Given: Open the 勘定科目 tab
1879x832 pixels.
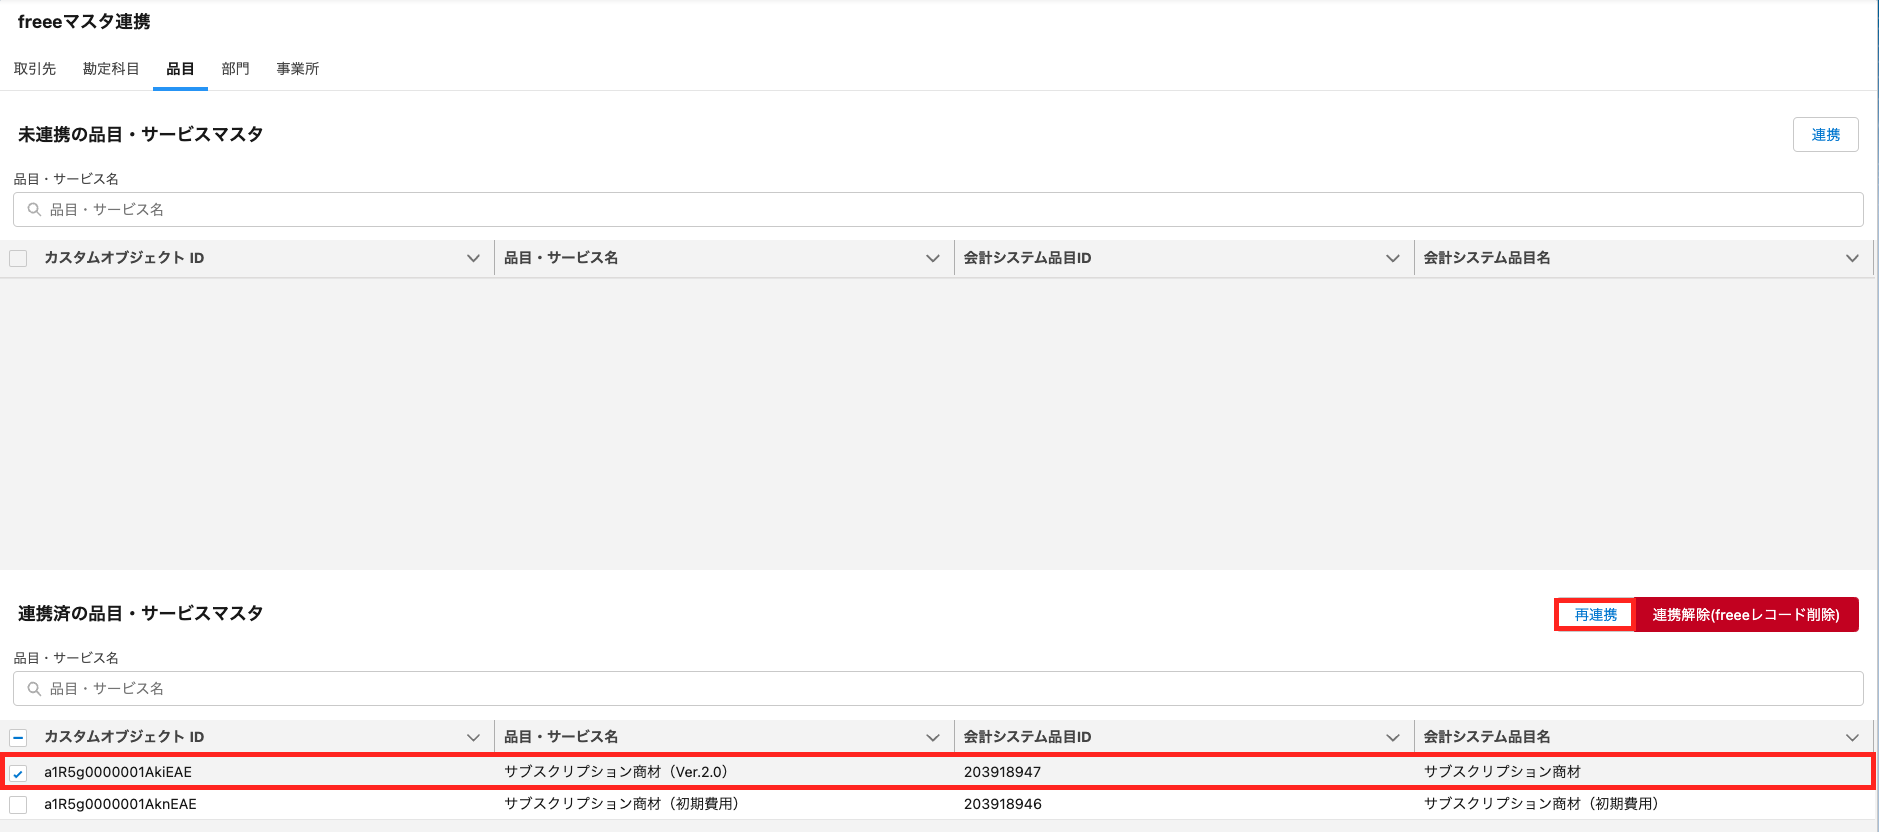Looking at the screenshot, I should (x=111, y=69).
